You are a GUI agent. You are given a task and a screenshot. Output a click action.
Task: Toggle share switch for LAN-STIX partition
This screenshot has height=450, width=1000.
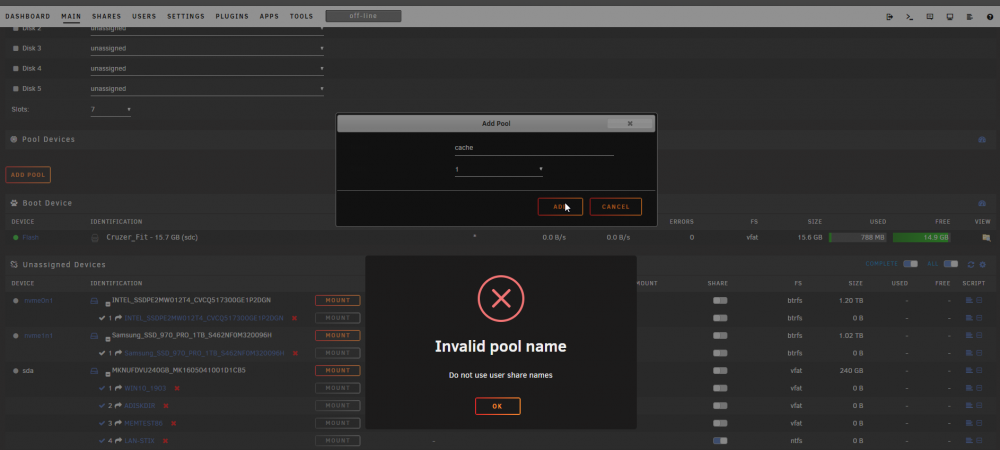pos(720,440)
